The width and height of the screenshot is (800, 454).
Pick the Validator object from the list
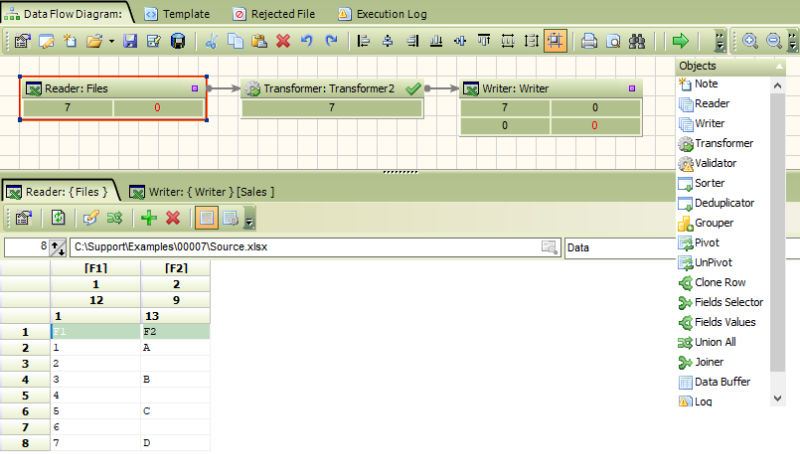coord(708,163)
